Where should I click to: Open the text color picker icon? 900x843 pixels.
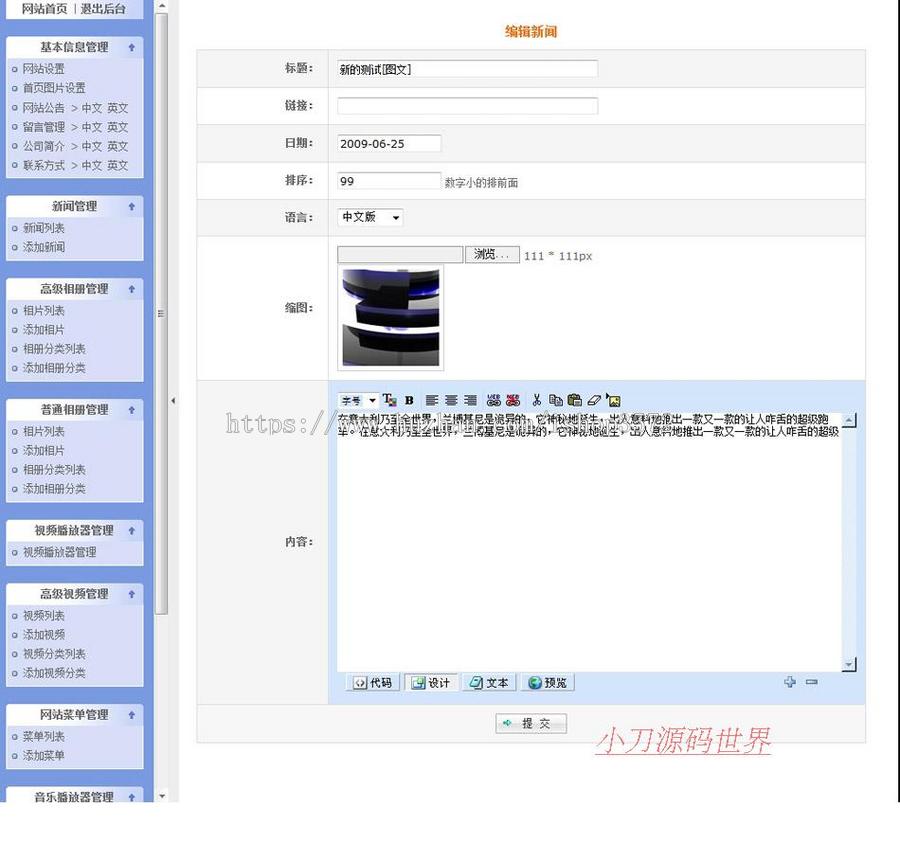(x=390, y=400)
